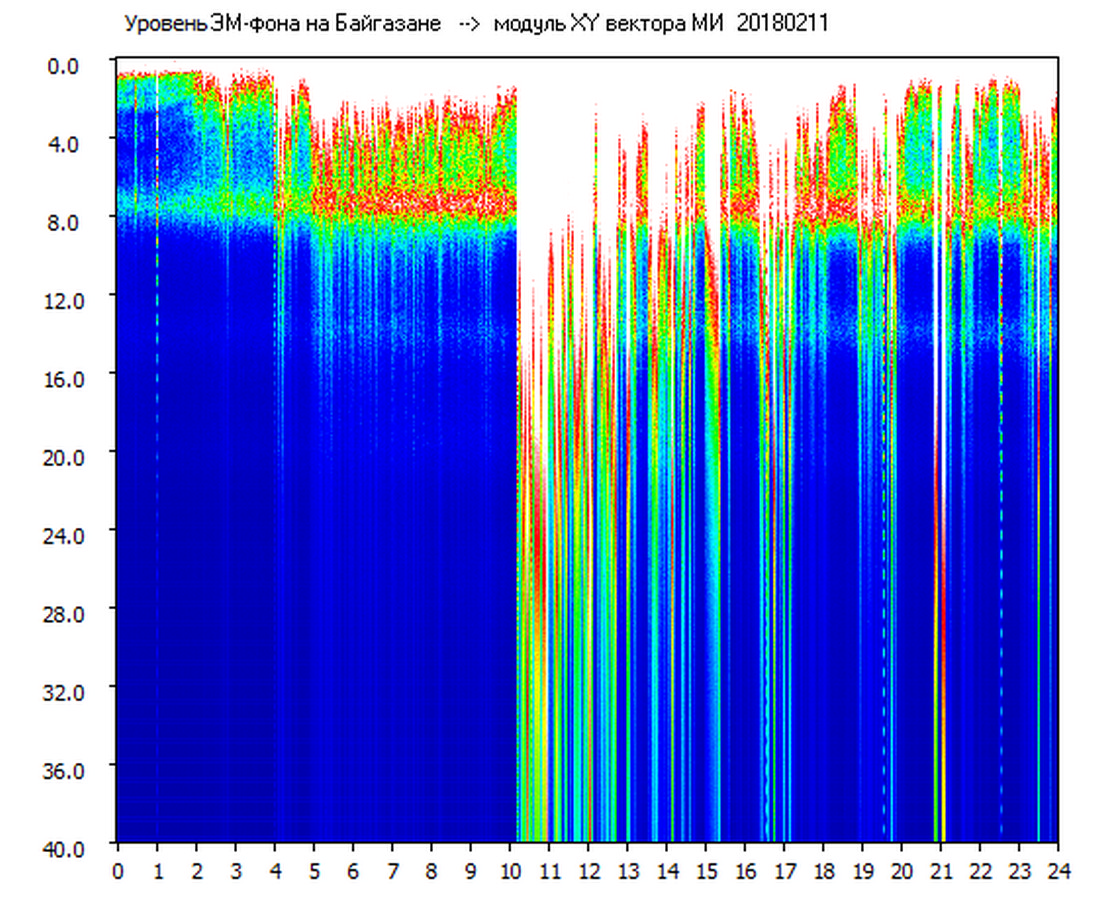Click the hour 12 tick label
This screenshot has height=900, width=1096.
click(x=588, y=871)
